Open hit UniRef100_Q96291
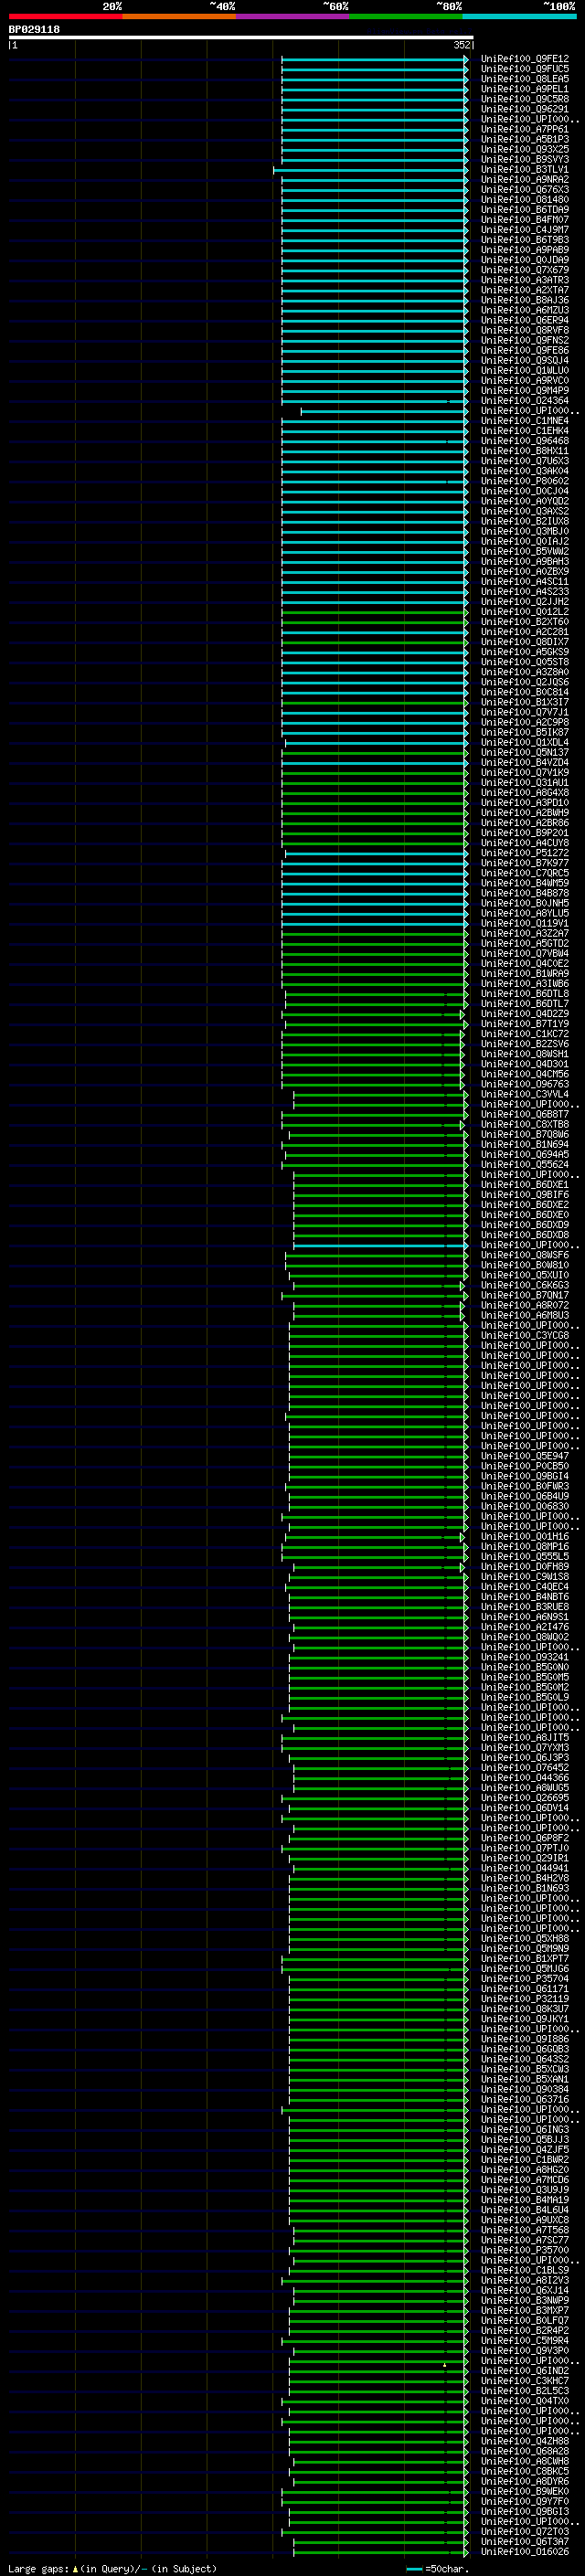The image size is (585, 2576). (525, 109)
